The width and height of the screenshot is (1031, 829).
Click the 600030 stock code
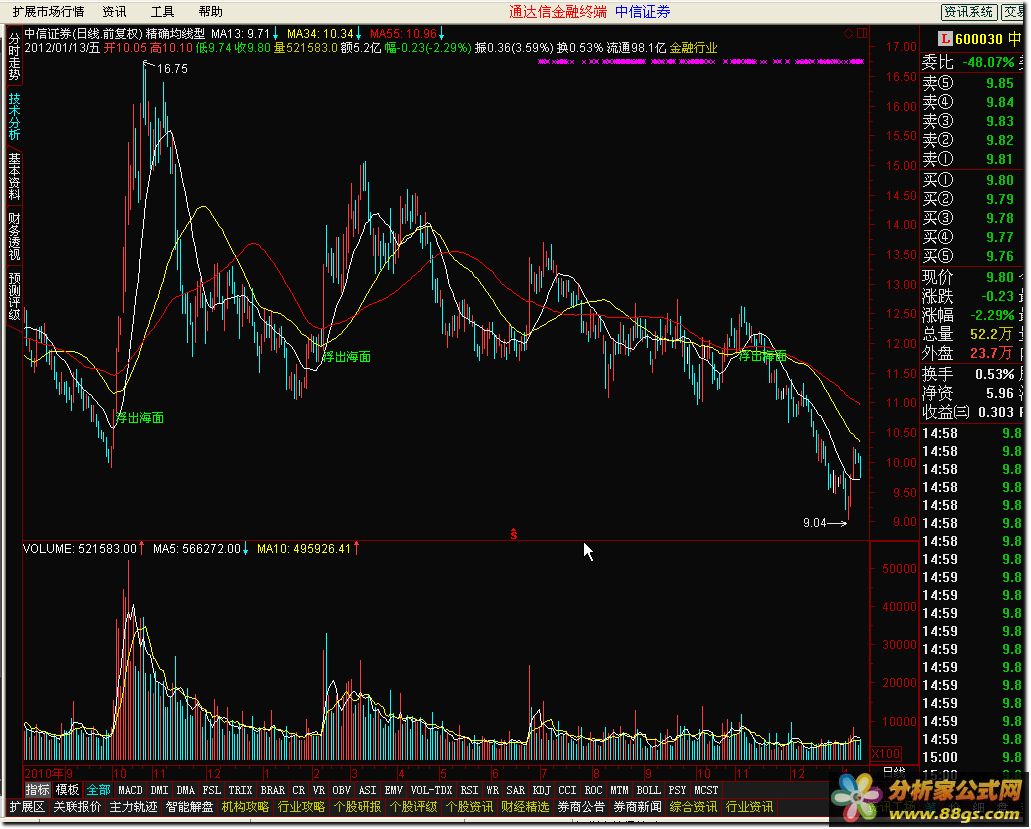pos(979,39)
